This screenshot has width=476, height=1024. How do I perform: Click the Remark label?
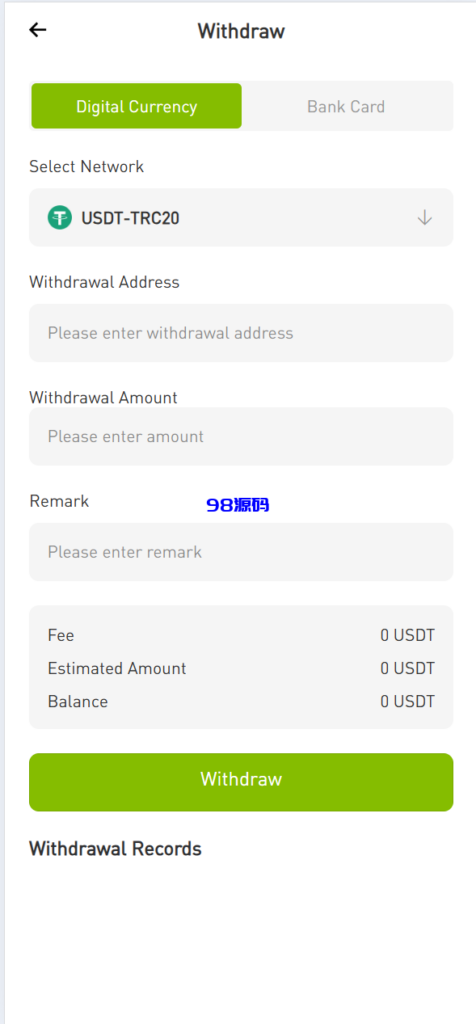coord(59,502)
